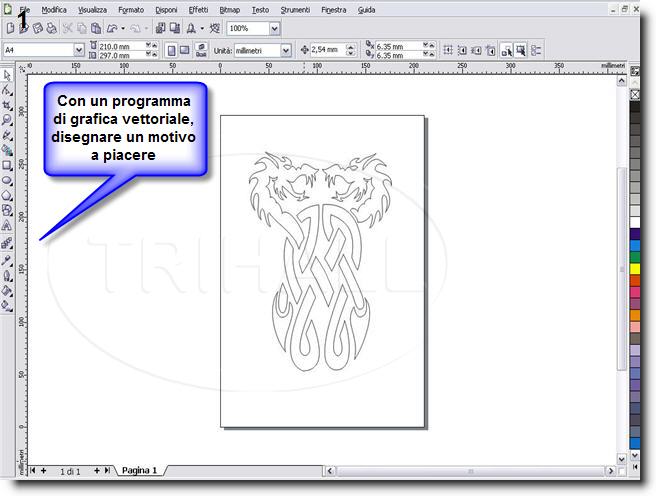Viewport: 656px width, 496px height.
Task: Select the Crop tool
Action: tap(7, 105)
